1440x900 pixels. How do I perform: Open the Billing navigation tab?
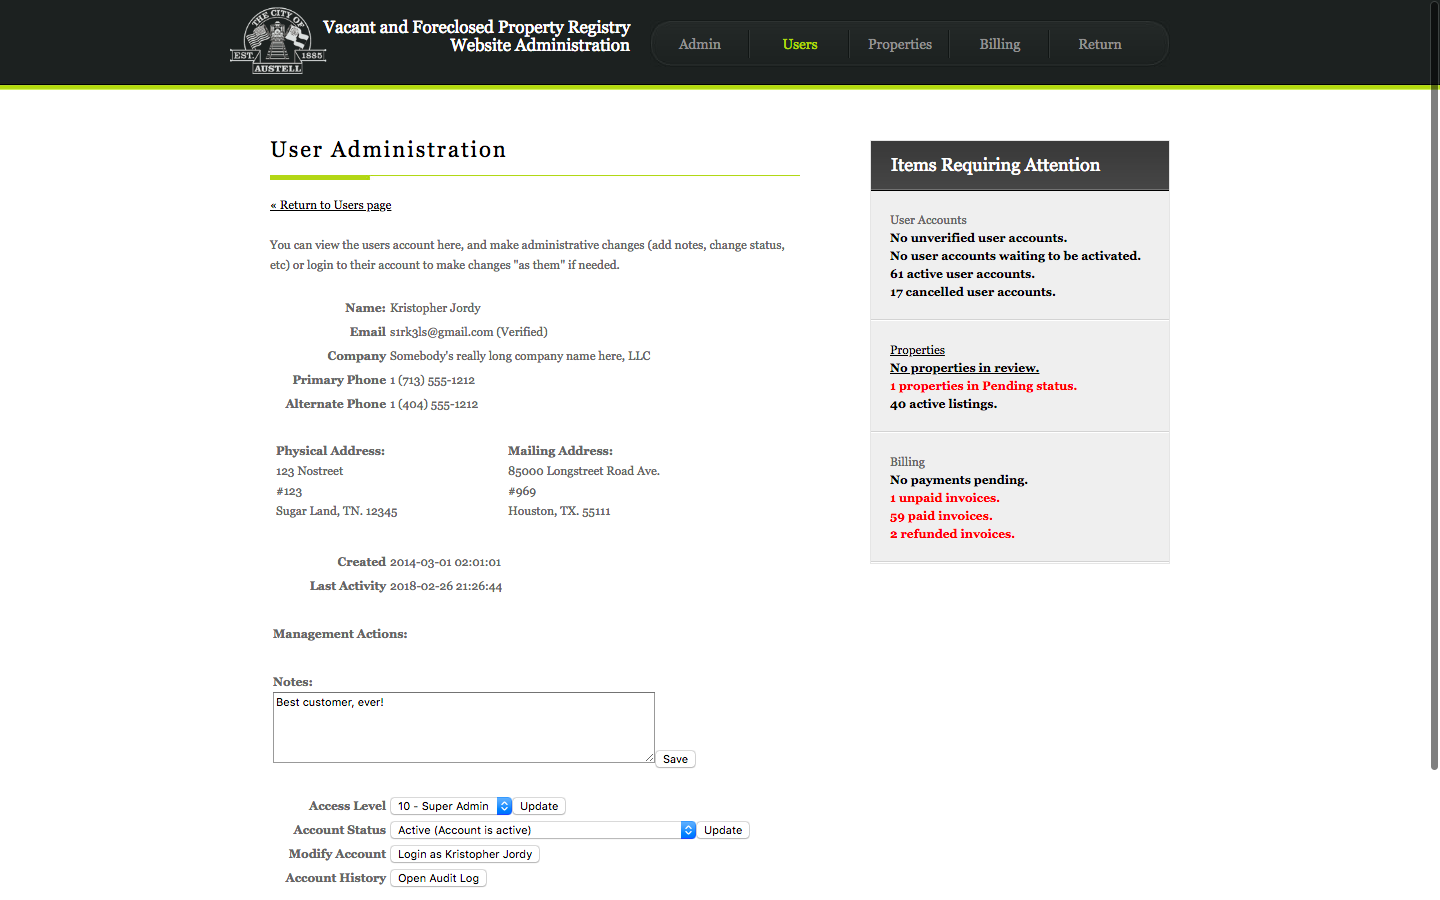1000,44
